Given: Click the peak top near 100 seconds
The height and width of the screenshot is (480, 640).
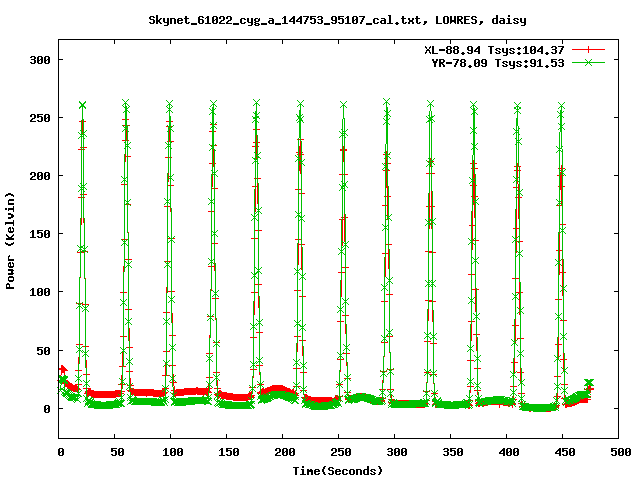Looking at the screenshot, I should [170, 104].
